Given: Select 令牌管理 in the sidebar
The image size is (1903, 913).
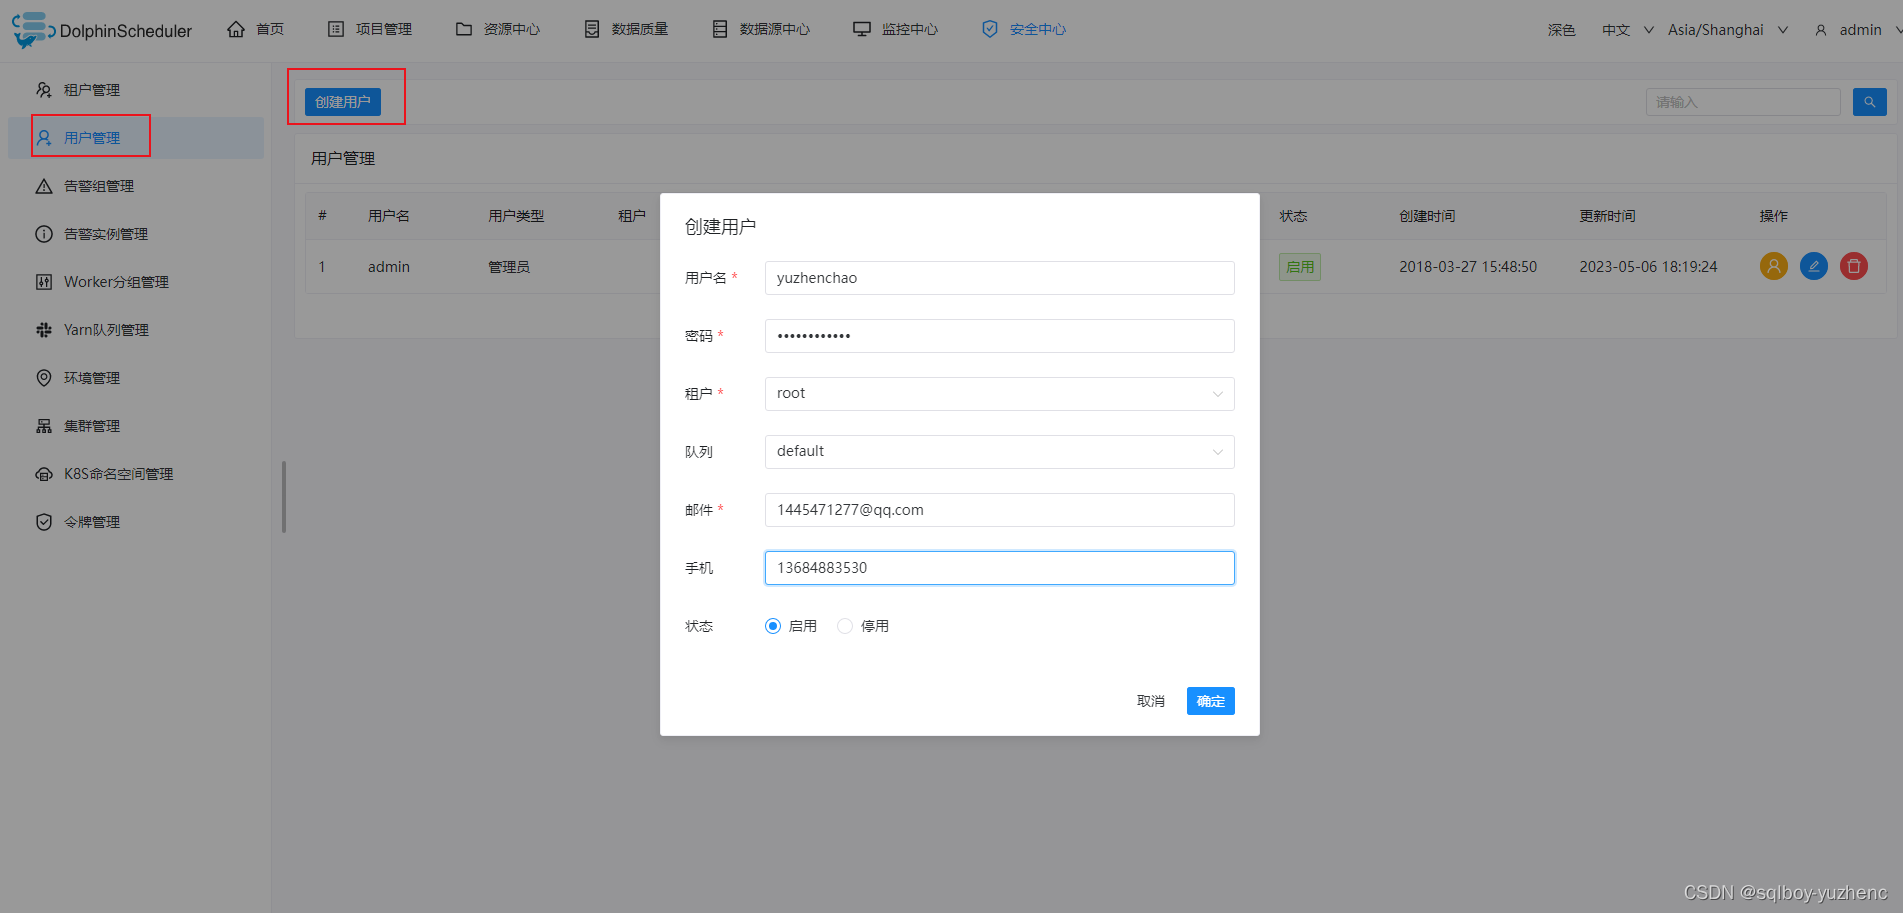Looking at the screenshot, I should 136,522.
